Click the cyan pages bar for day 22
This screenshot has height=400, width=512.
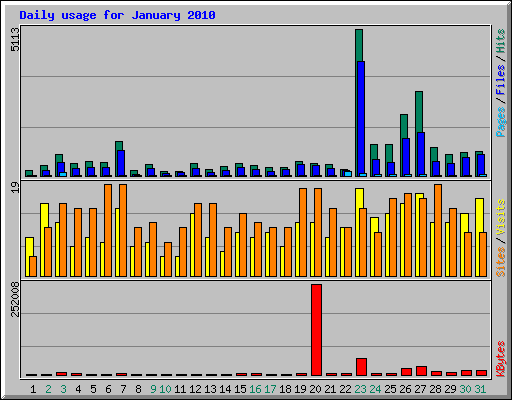click(x=348, y=174)
